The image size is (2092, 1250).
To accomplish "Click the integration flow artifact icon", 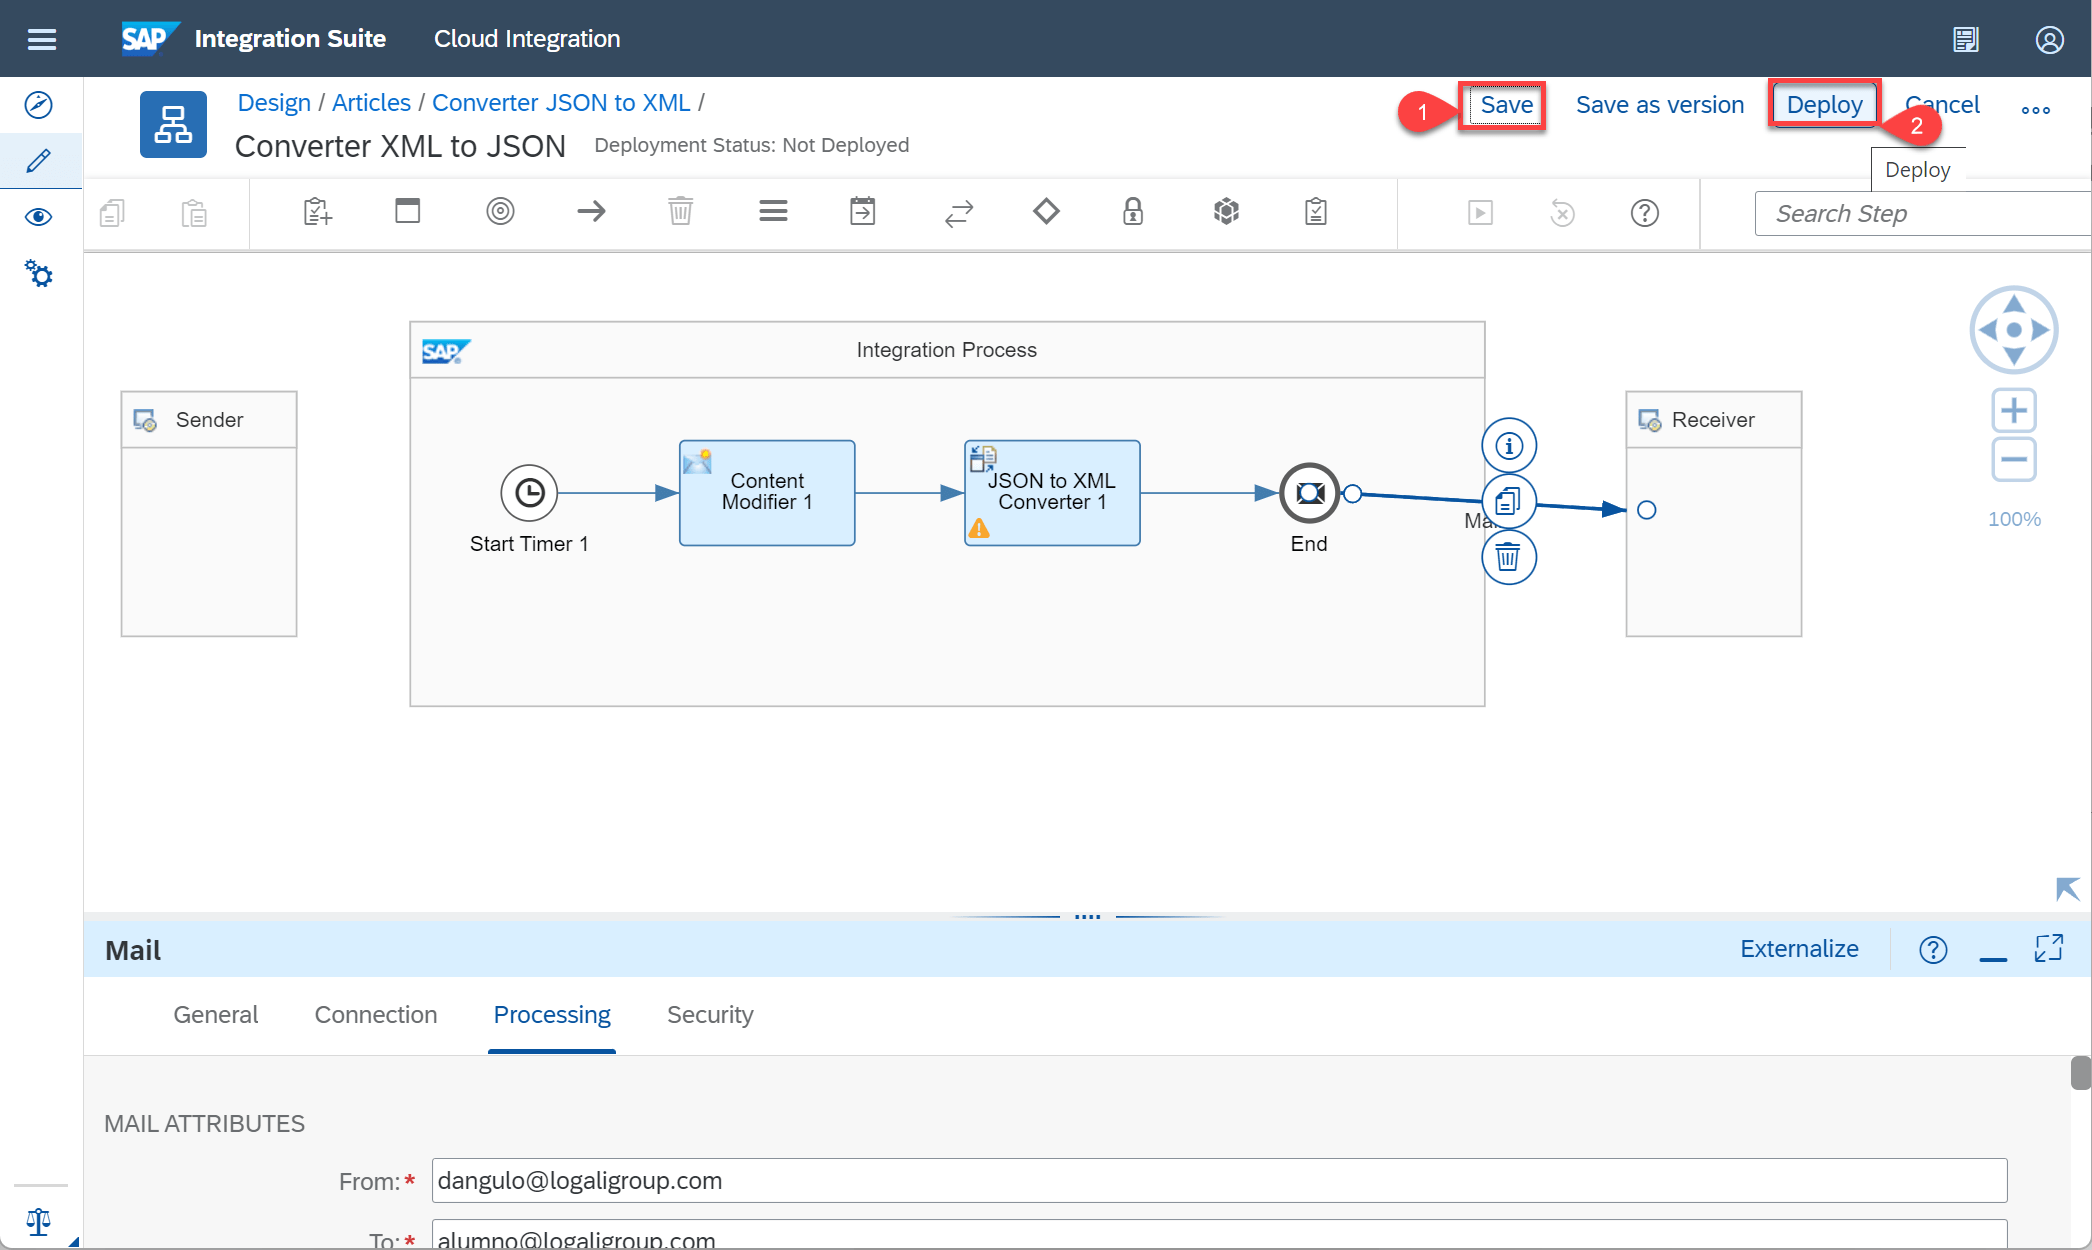I will (173, 124).
